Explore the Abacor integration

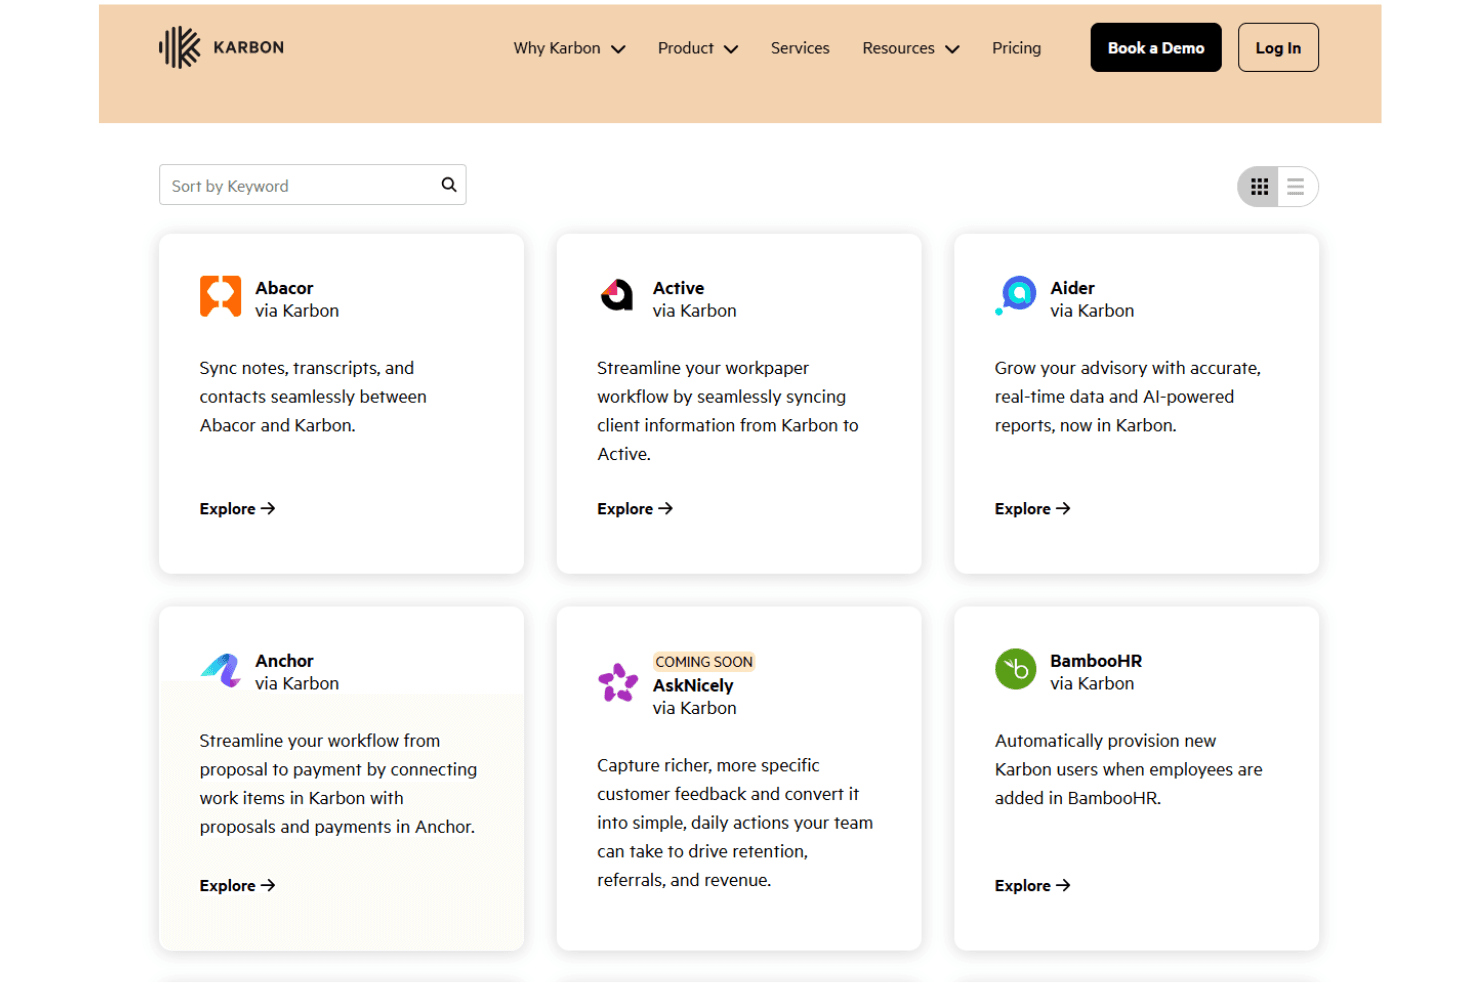point(237,509)
